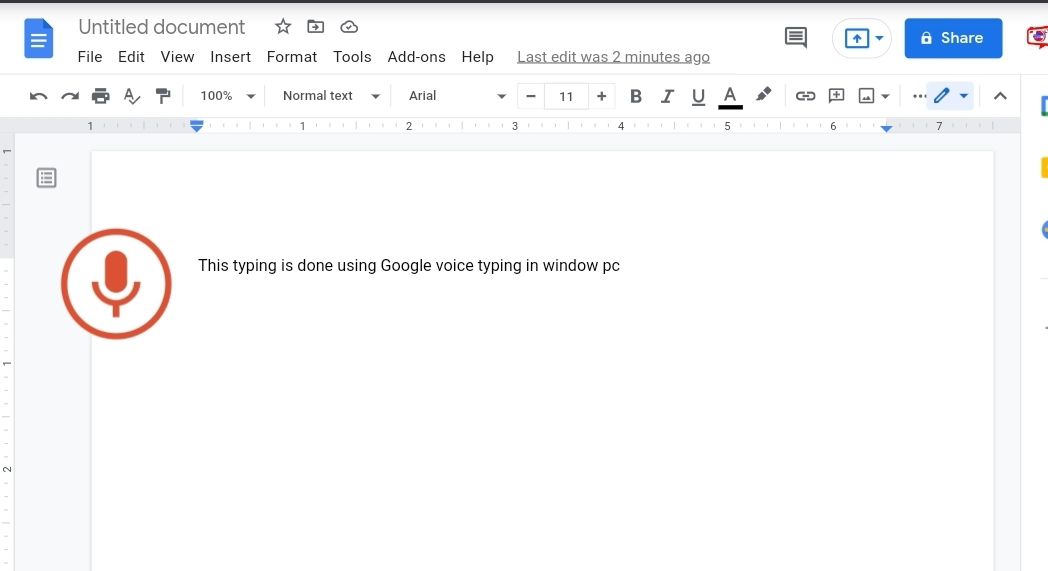The height and width of the screenshot is (571, 1048).
Task: Expand the Insert image dropdown arrow
Action: click(x=885, y=97)
